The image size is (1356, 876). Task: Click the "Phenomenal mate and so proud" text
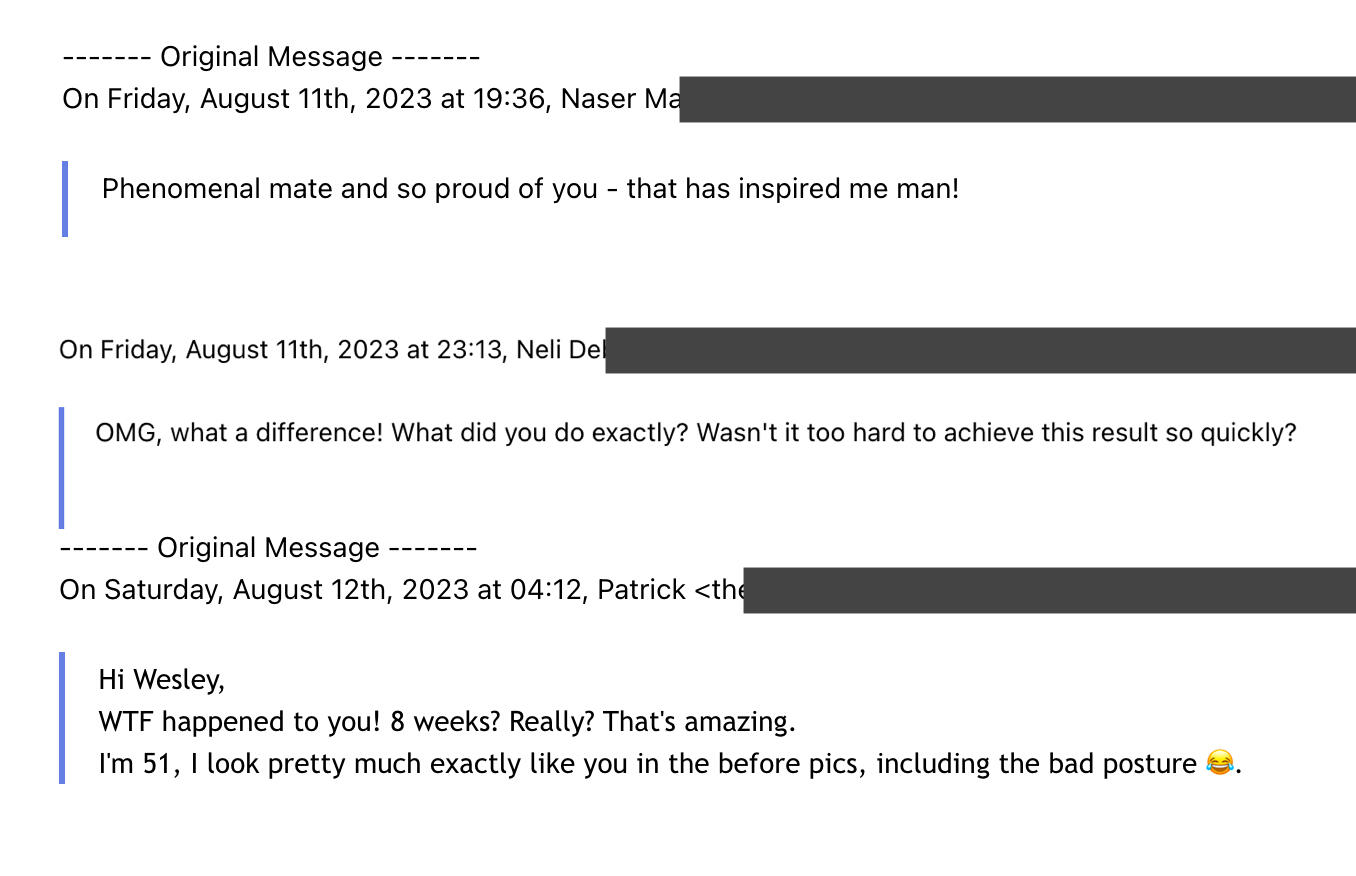tap(530, 189)
